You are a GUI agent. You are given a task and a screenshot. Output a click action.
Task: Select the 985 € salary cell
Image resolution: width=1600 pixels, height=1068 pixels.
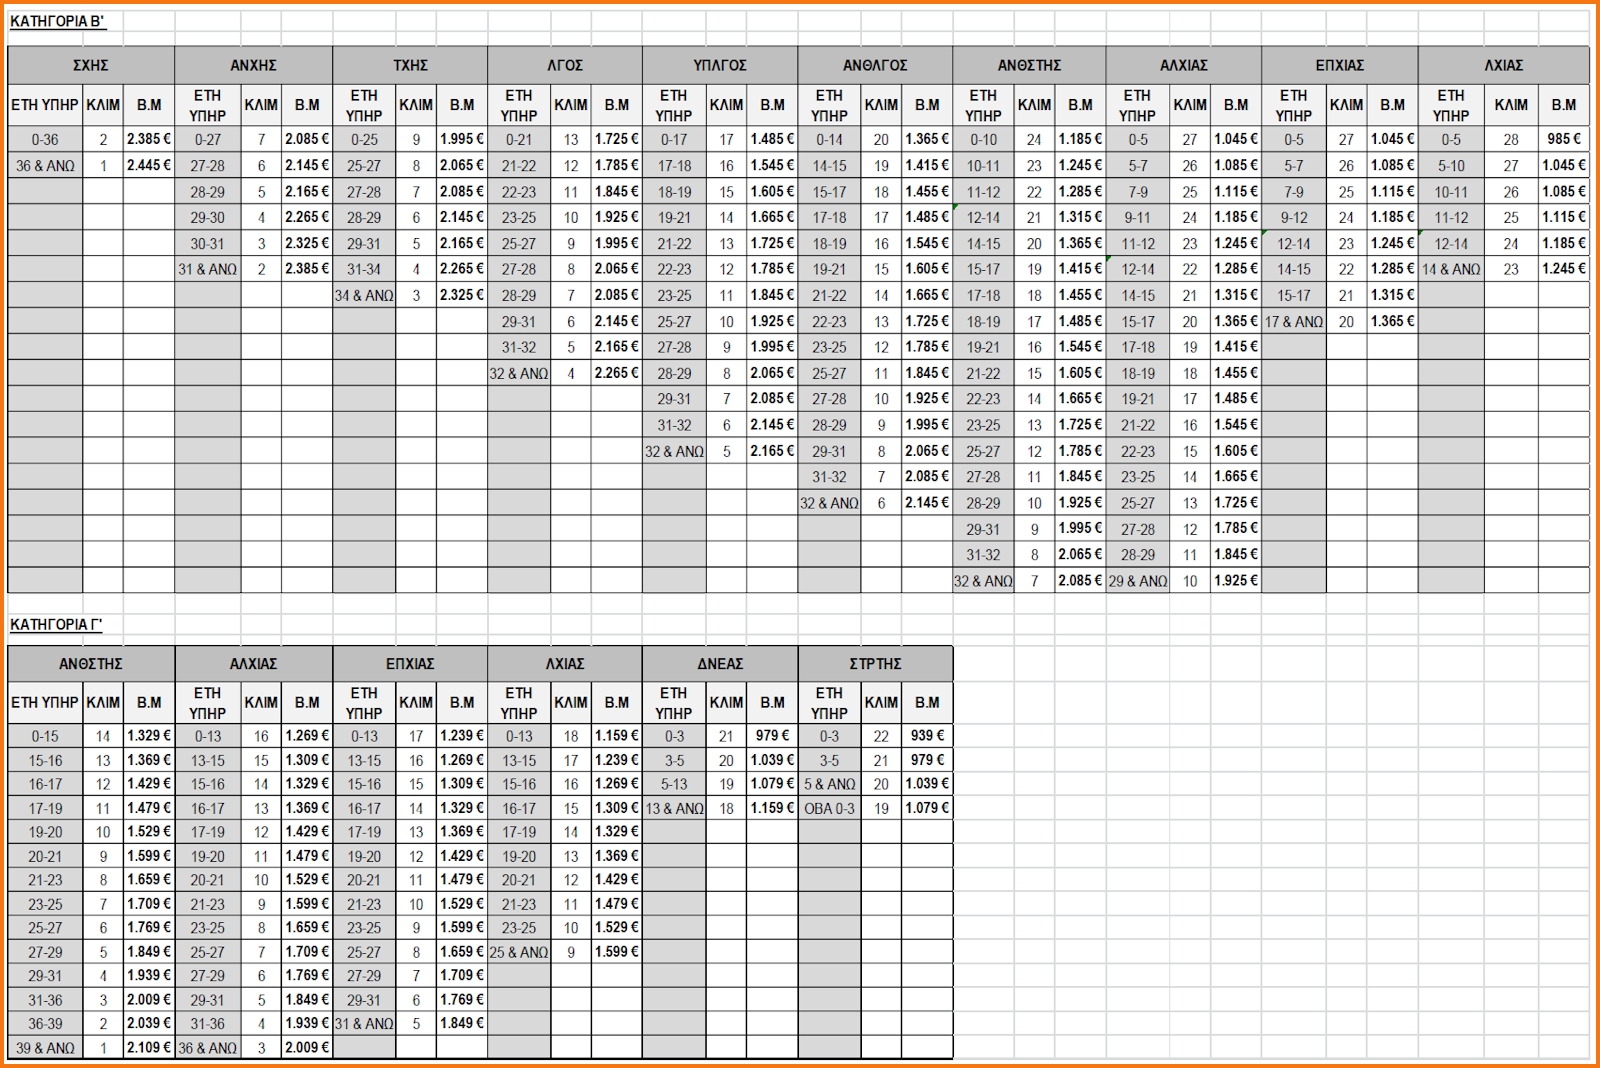[1564, 139]
